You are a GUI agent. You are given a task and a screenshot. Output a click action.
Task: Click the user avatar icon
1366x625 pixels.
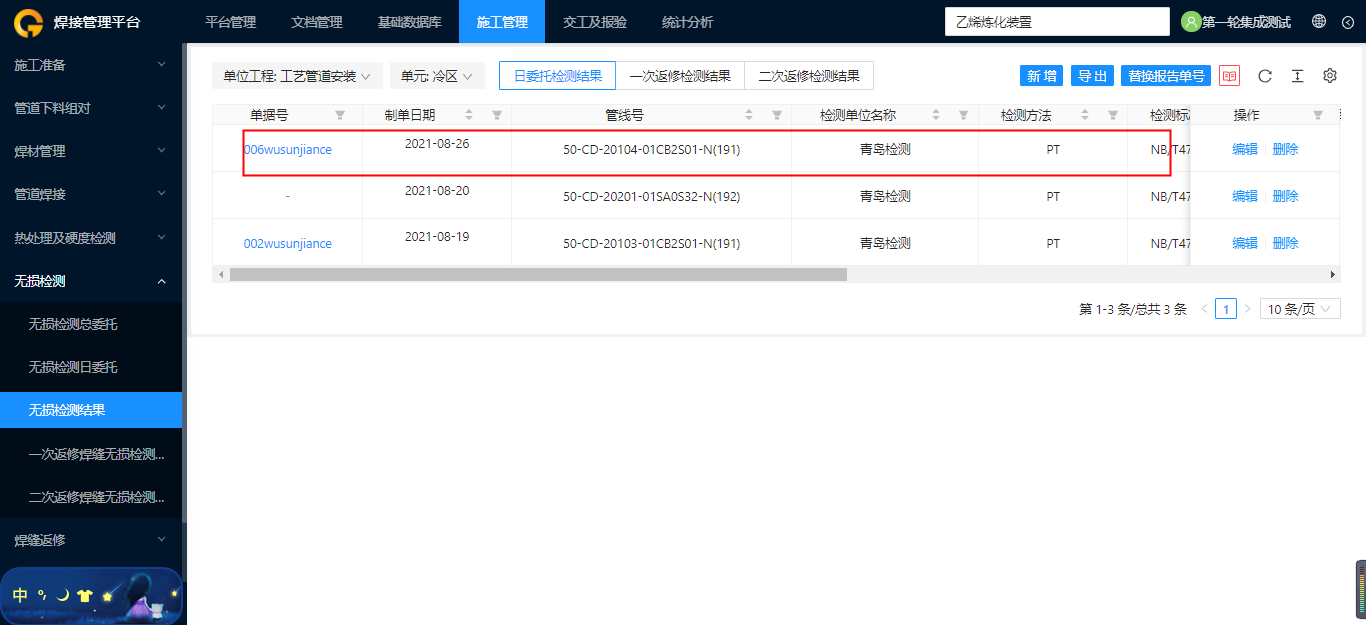[1191, 21]
